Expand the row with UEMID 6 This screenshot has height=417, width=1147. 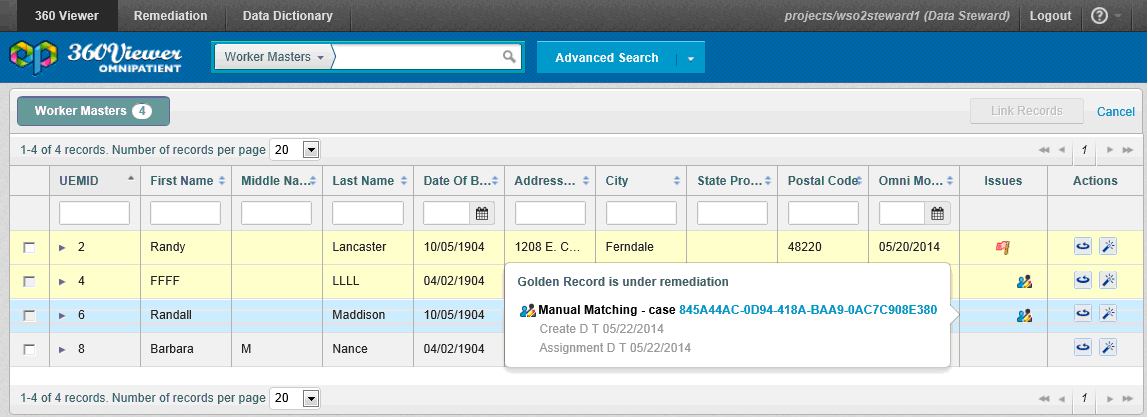point(62,315)
